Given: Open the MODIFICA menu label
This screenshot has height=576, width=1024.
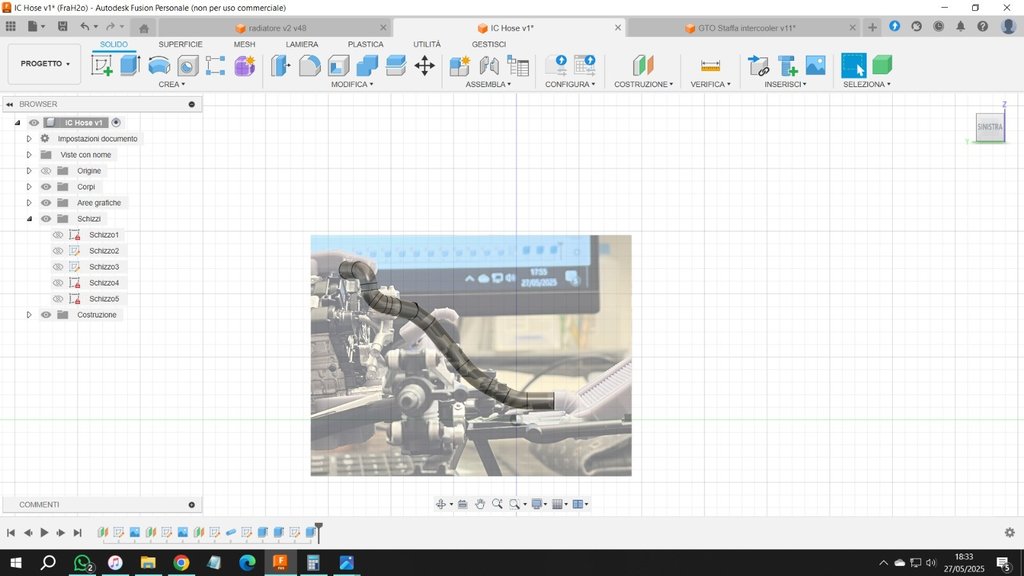Looking at the screenshot, I should pos(352,84).
